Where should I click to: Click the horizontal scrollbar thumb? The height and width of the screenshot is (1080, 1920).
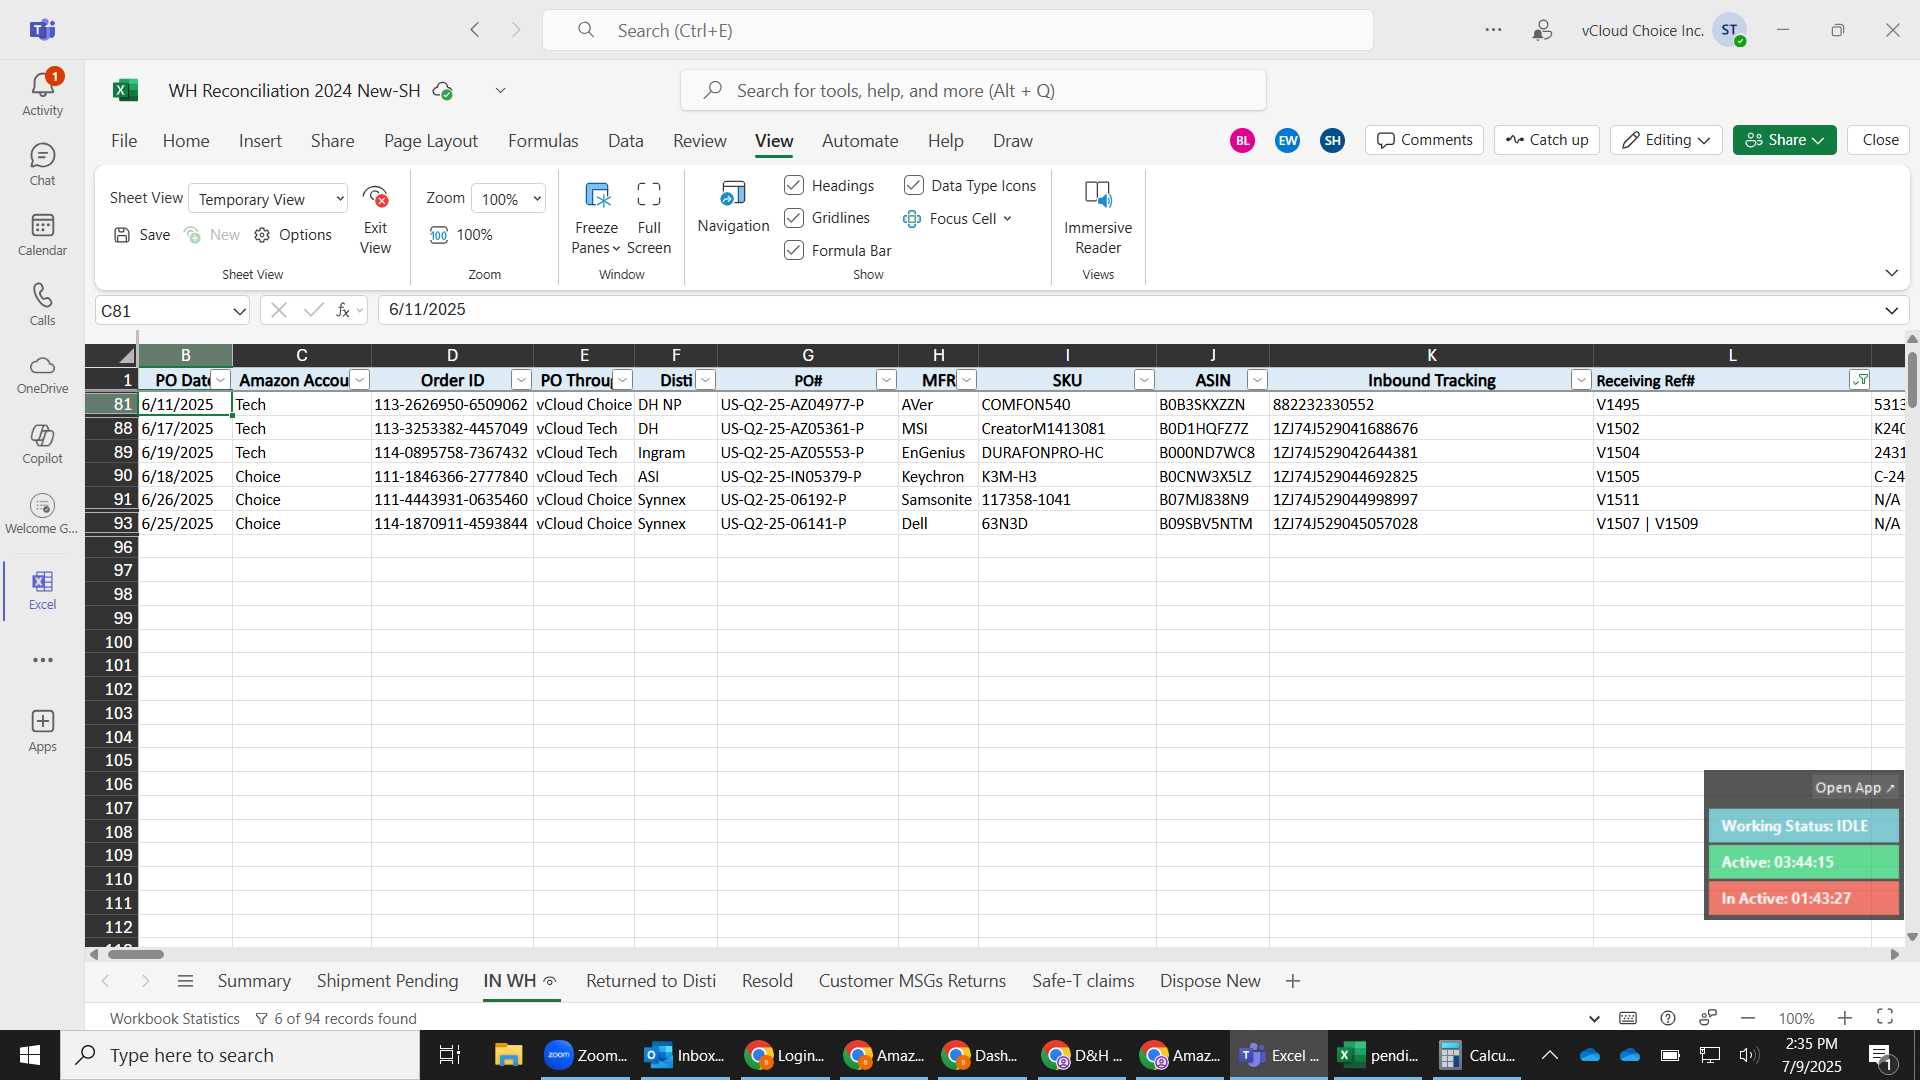coord(136,954)
